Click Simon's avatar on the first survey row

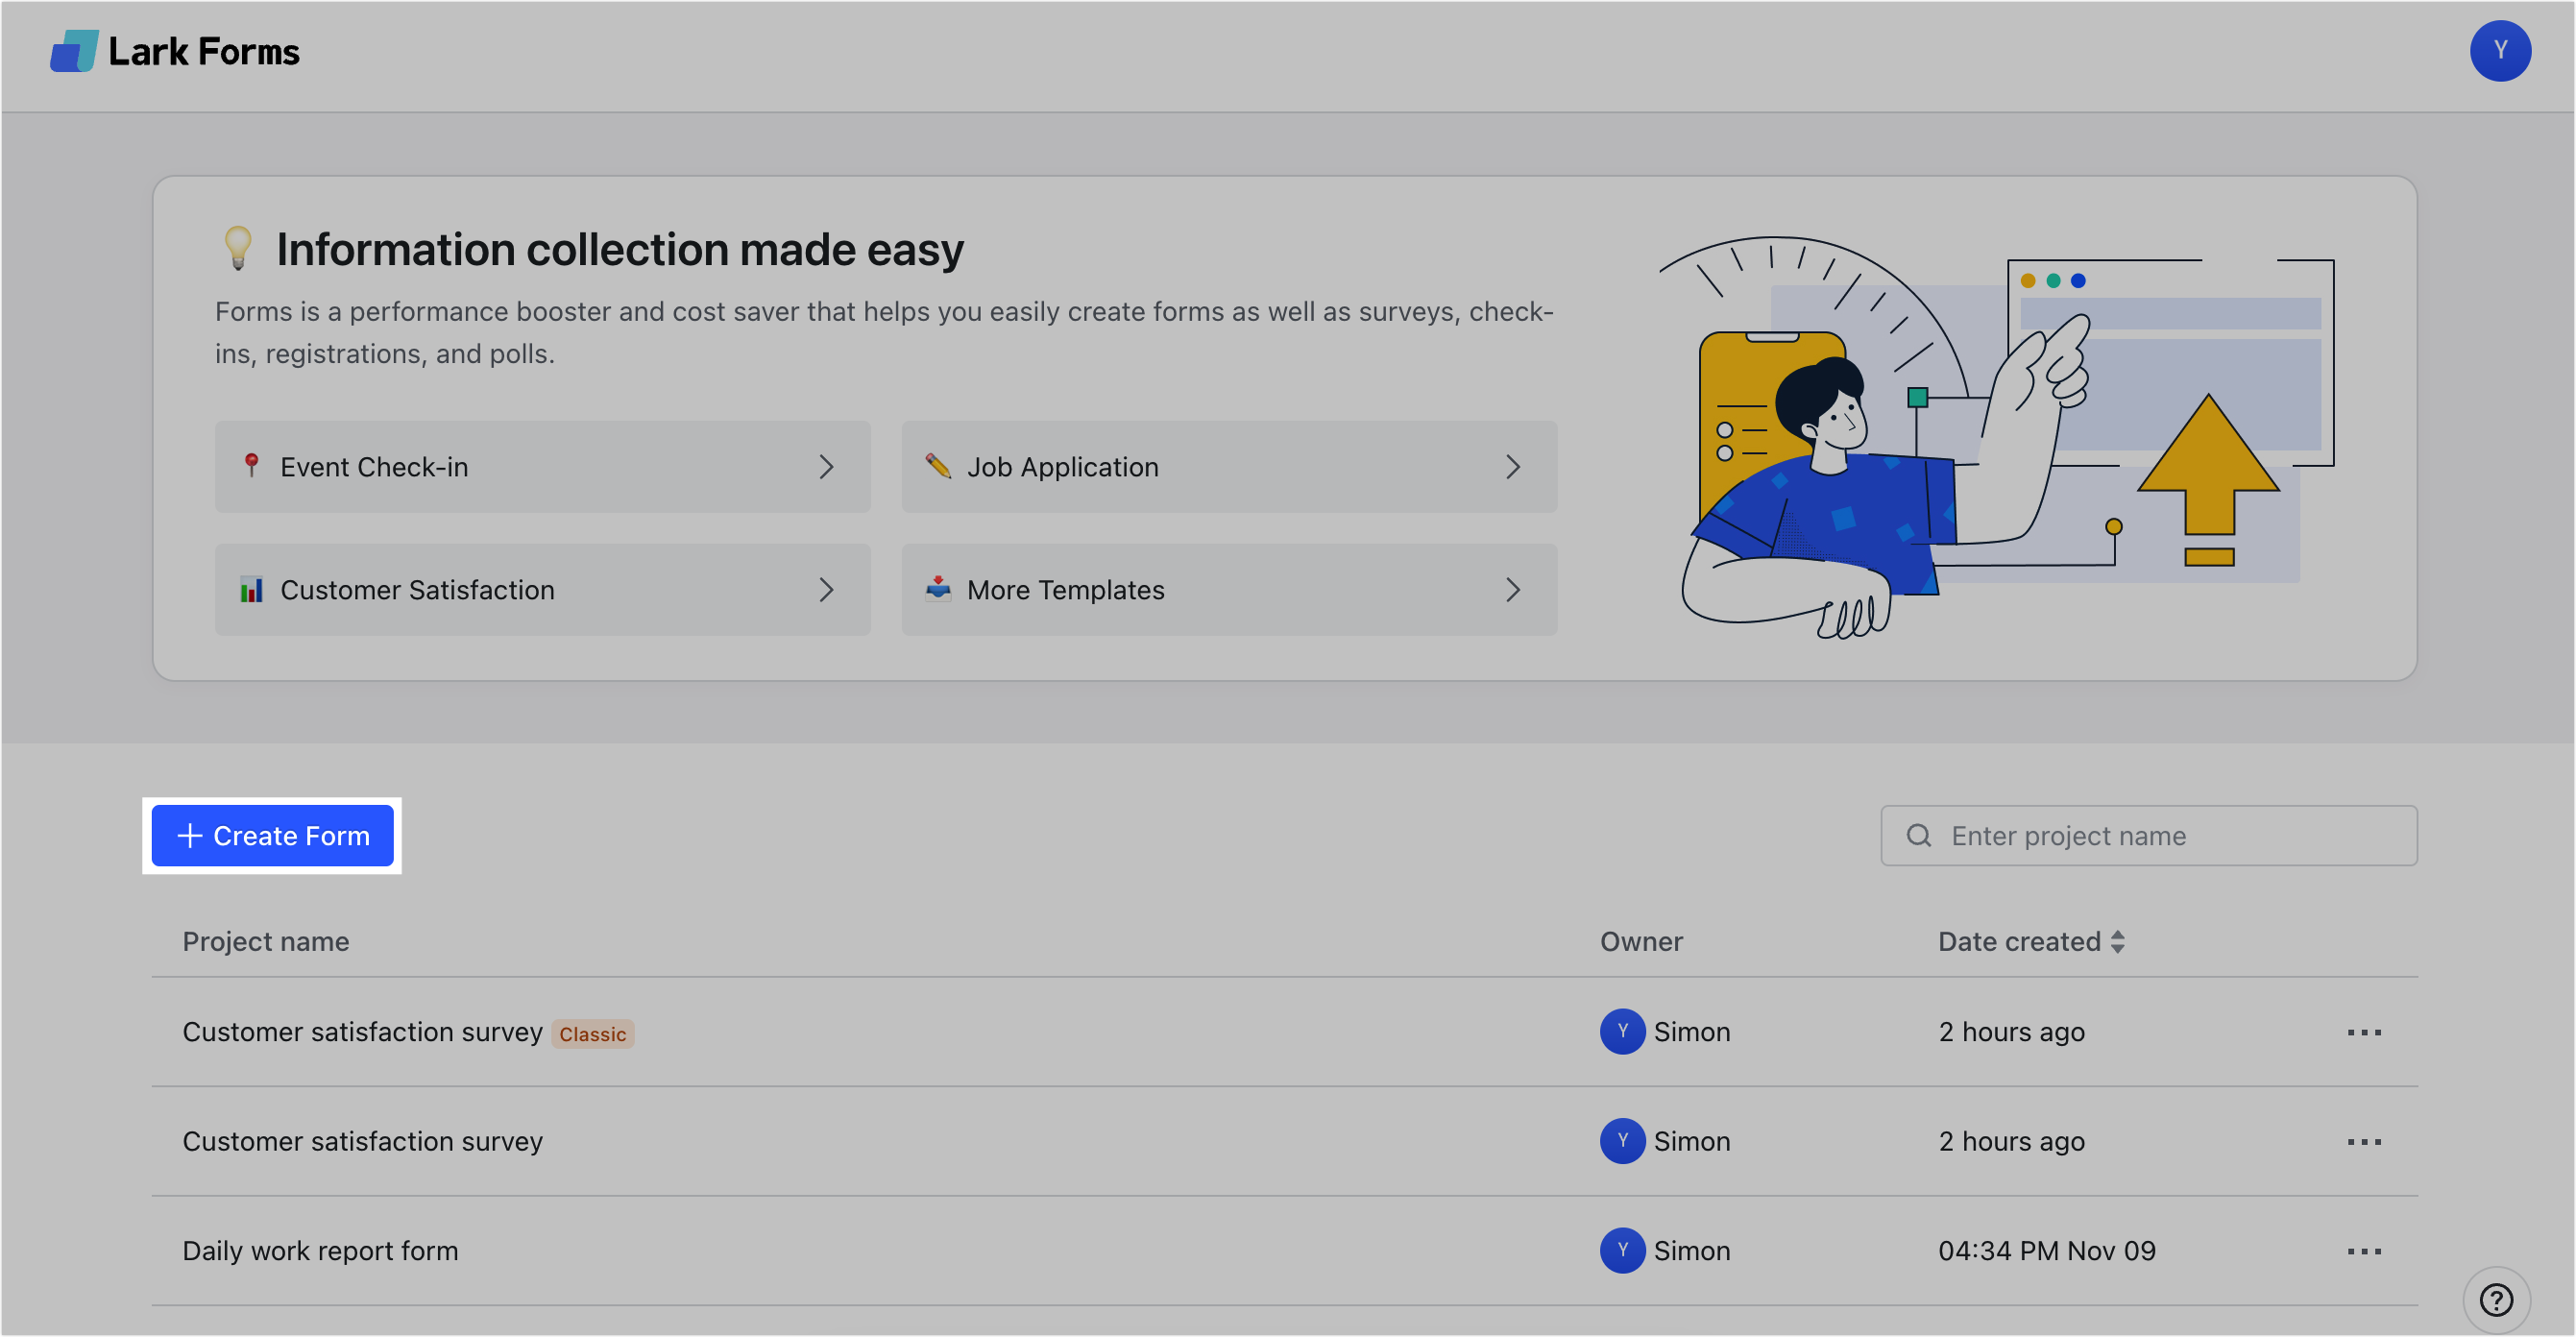pyautogui.click(x=1622, y=1032)
